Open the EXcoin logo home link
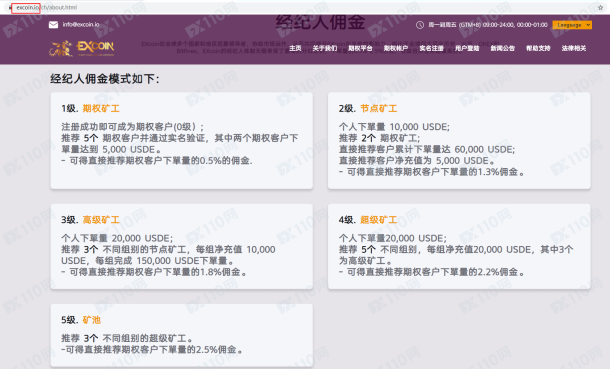This screenshot has height=369, width=610. [x=82, y=48]
